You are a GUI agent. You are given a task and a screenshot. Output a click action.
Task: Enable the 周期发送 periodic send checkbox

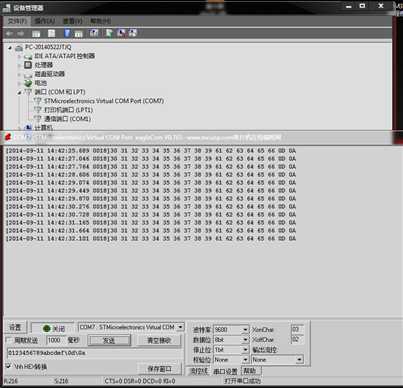click(9, 340)
